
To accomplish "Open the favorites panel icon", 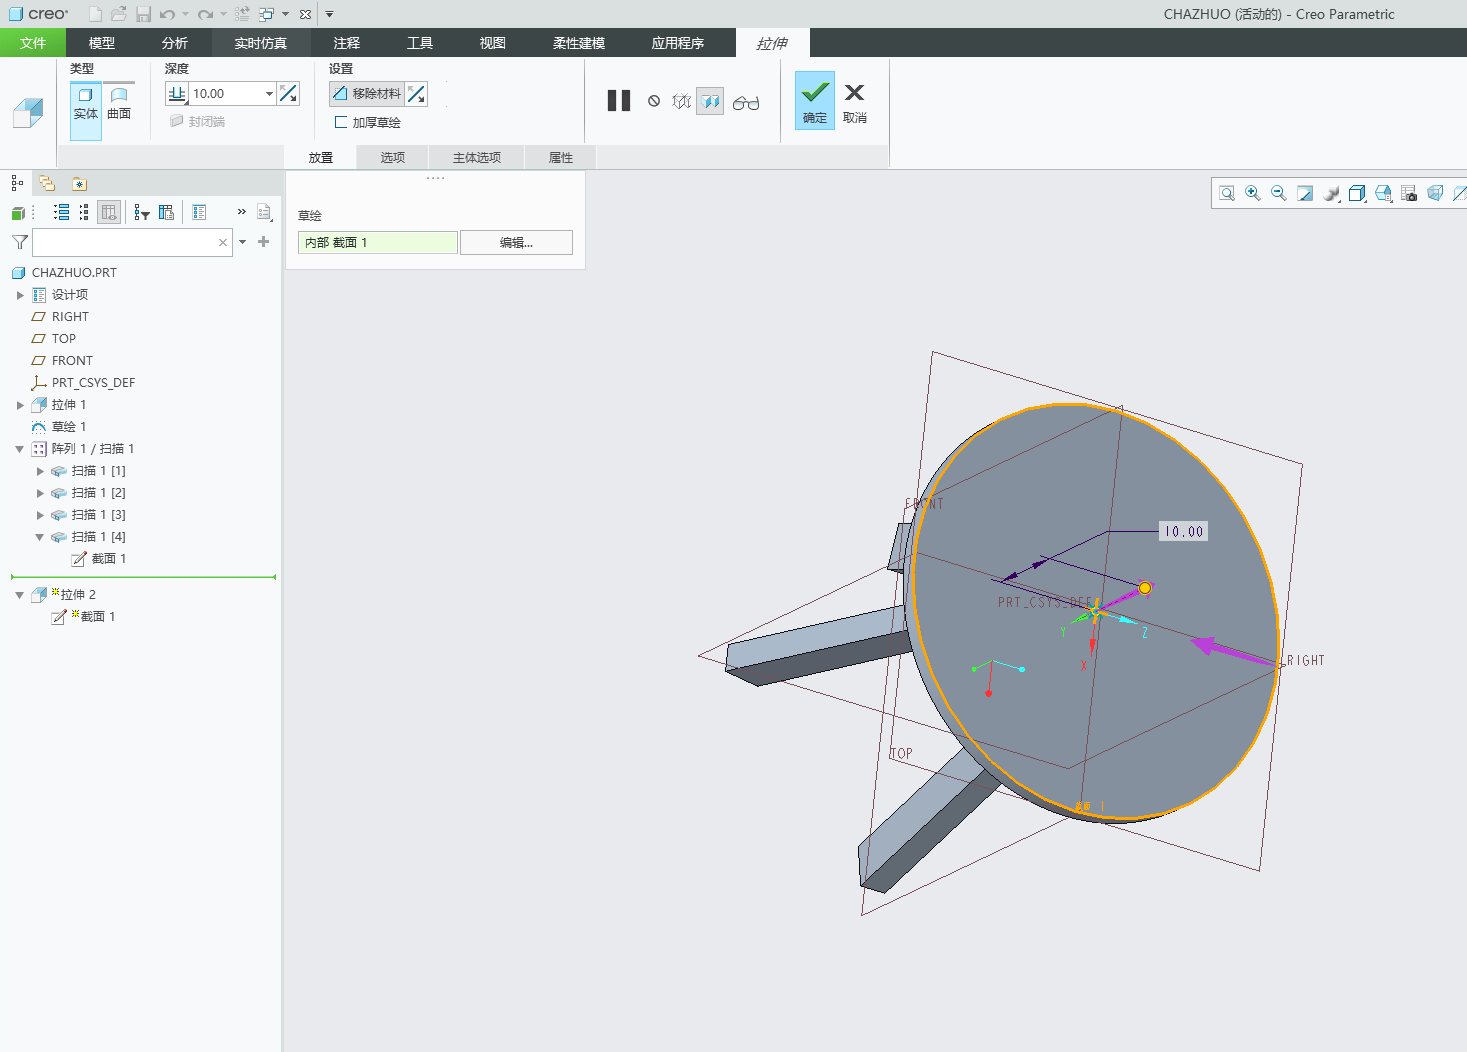I will pos(79,183).
